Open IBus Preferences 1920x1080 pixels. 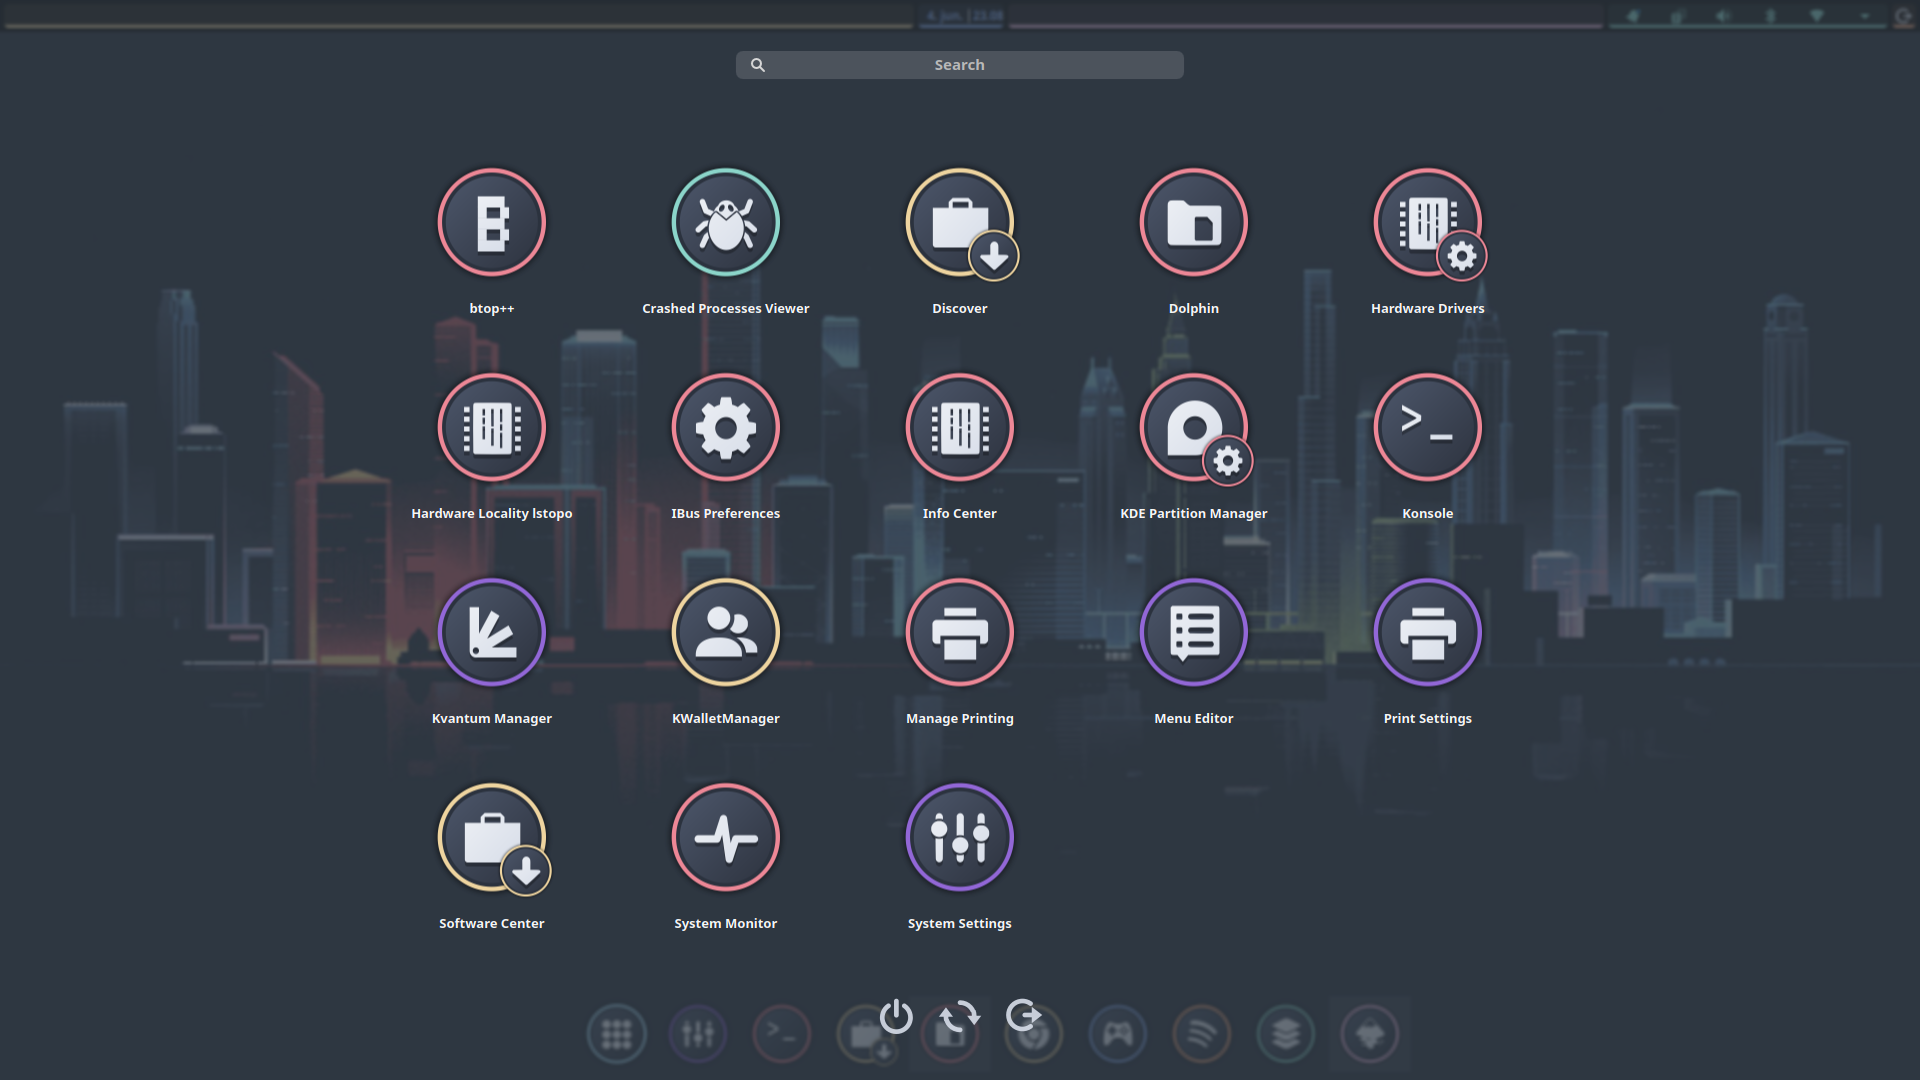tap(725, 428)
